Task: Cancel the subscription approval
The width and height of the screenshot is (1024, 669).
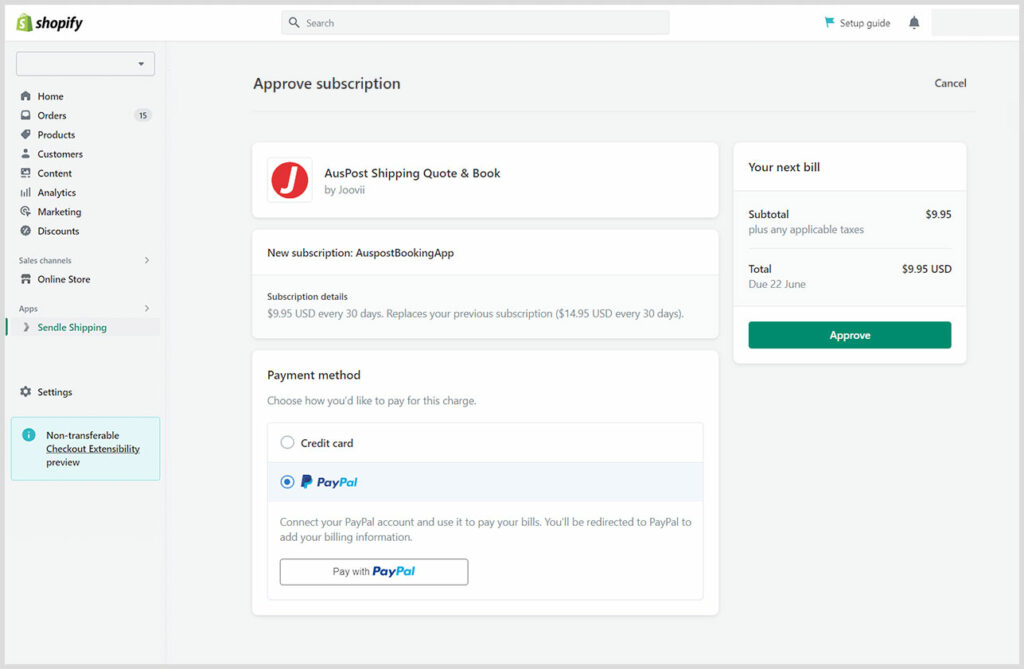Action: coord(950,83)
